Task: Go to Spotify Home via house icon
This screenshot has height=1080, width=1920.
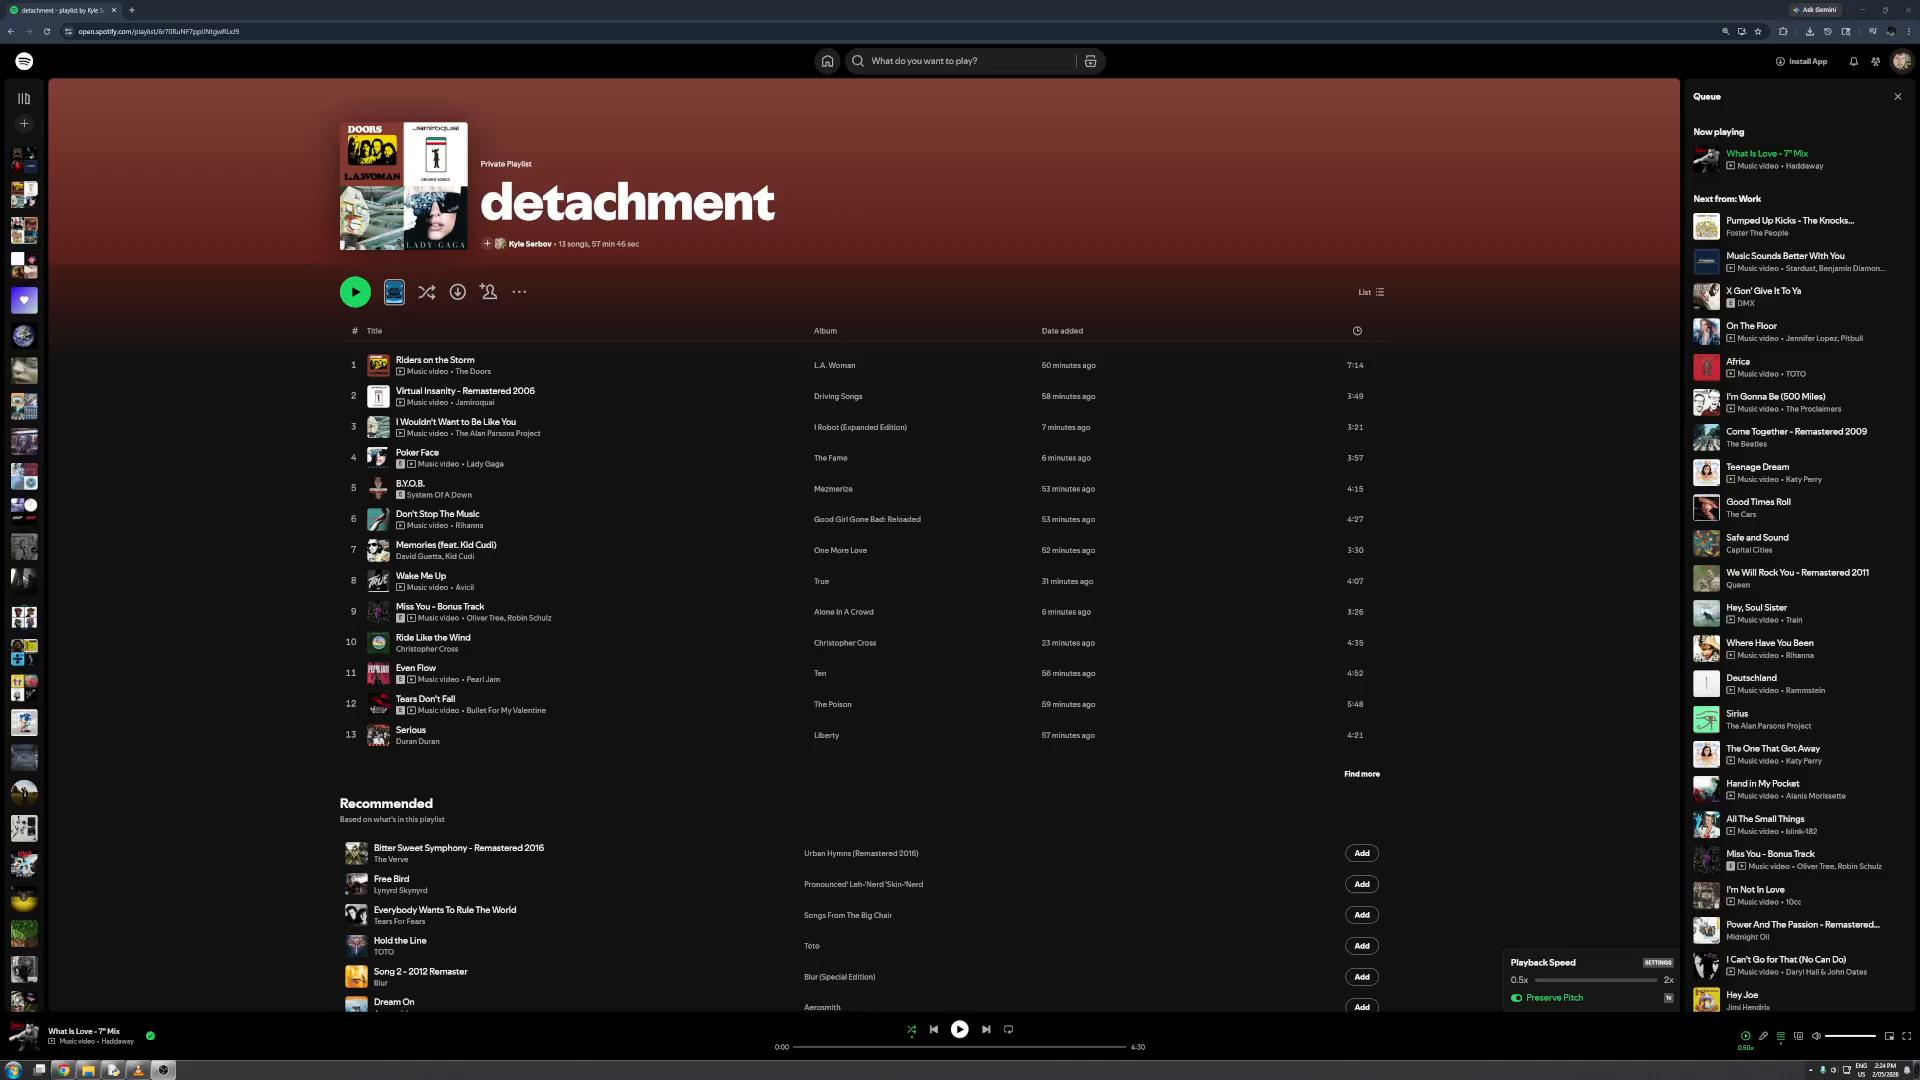Action: point(827,61)
